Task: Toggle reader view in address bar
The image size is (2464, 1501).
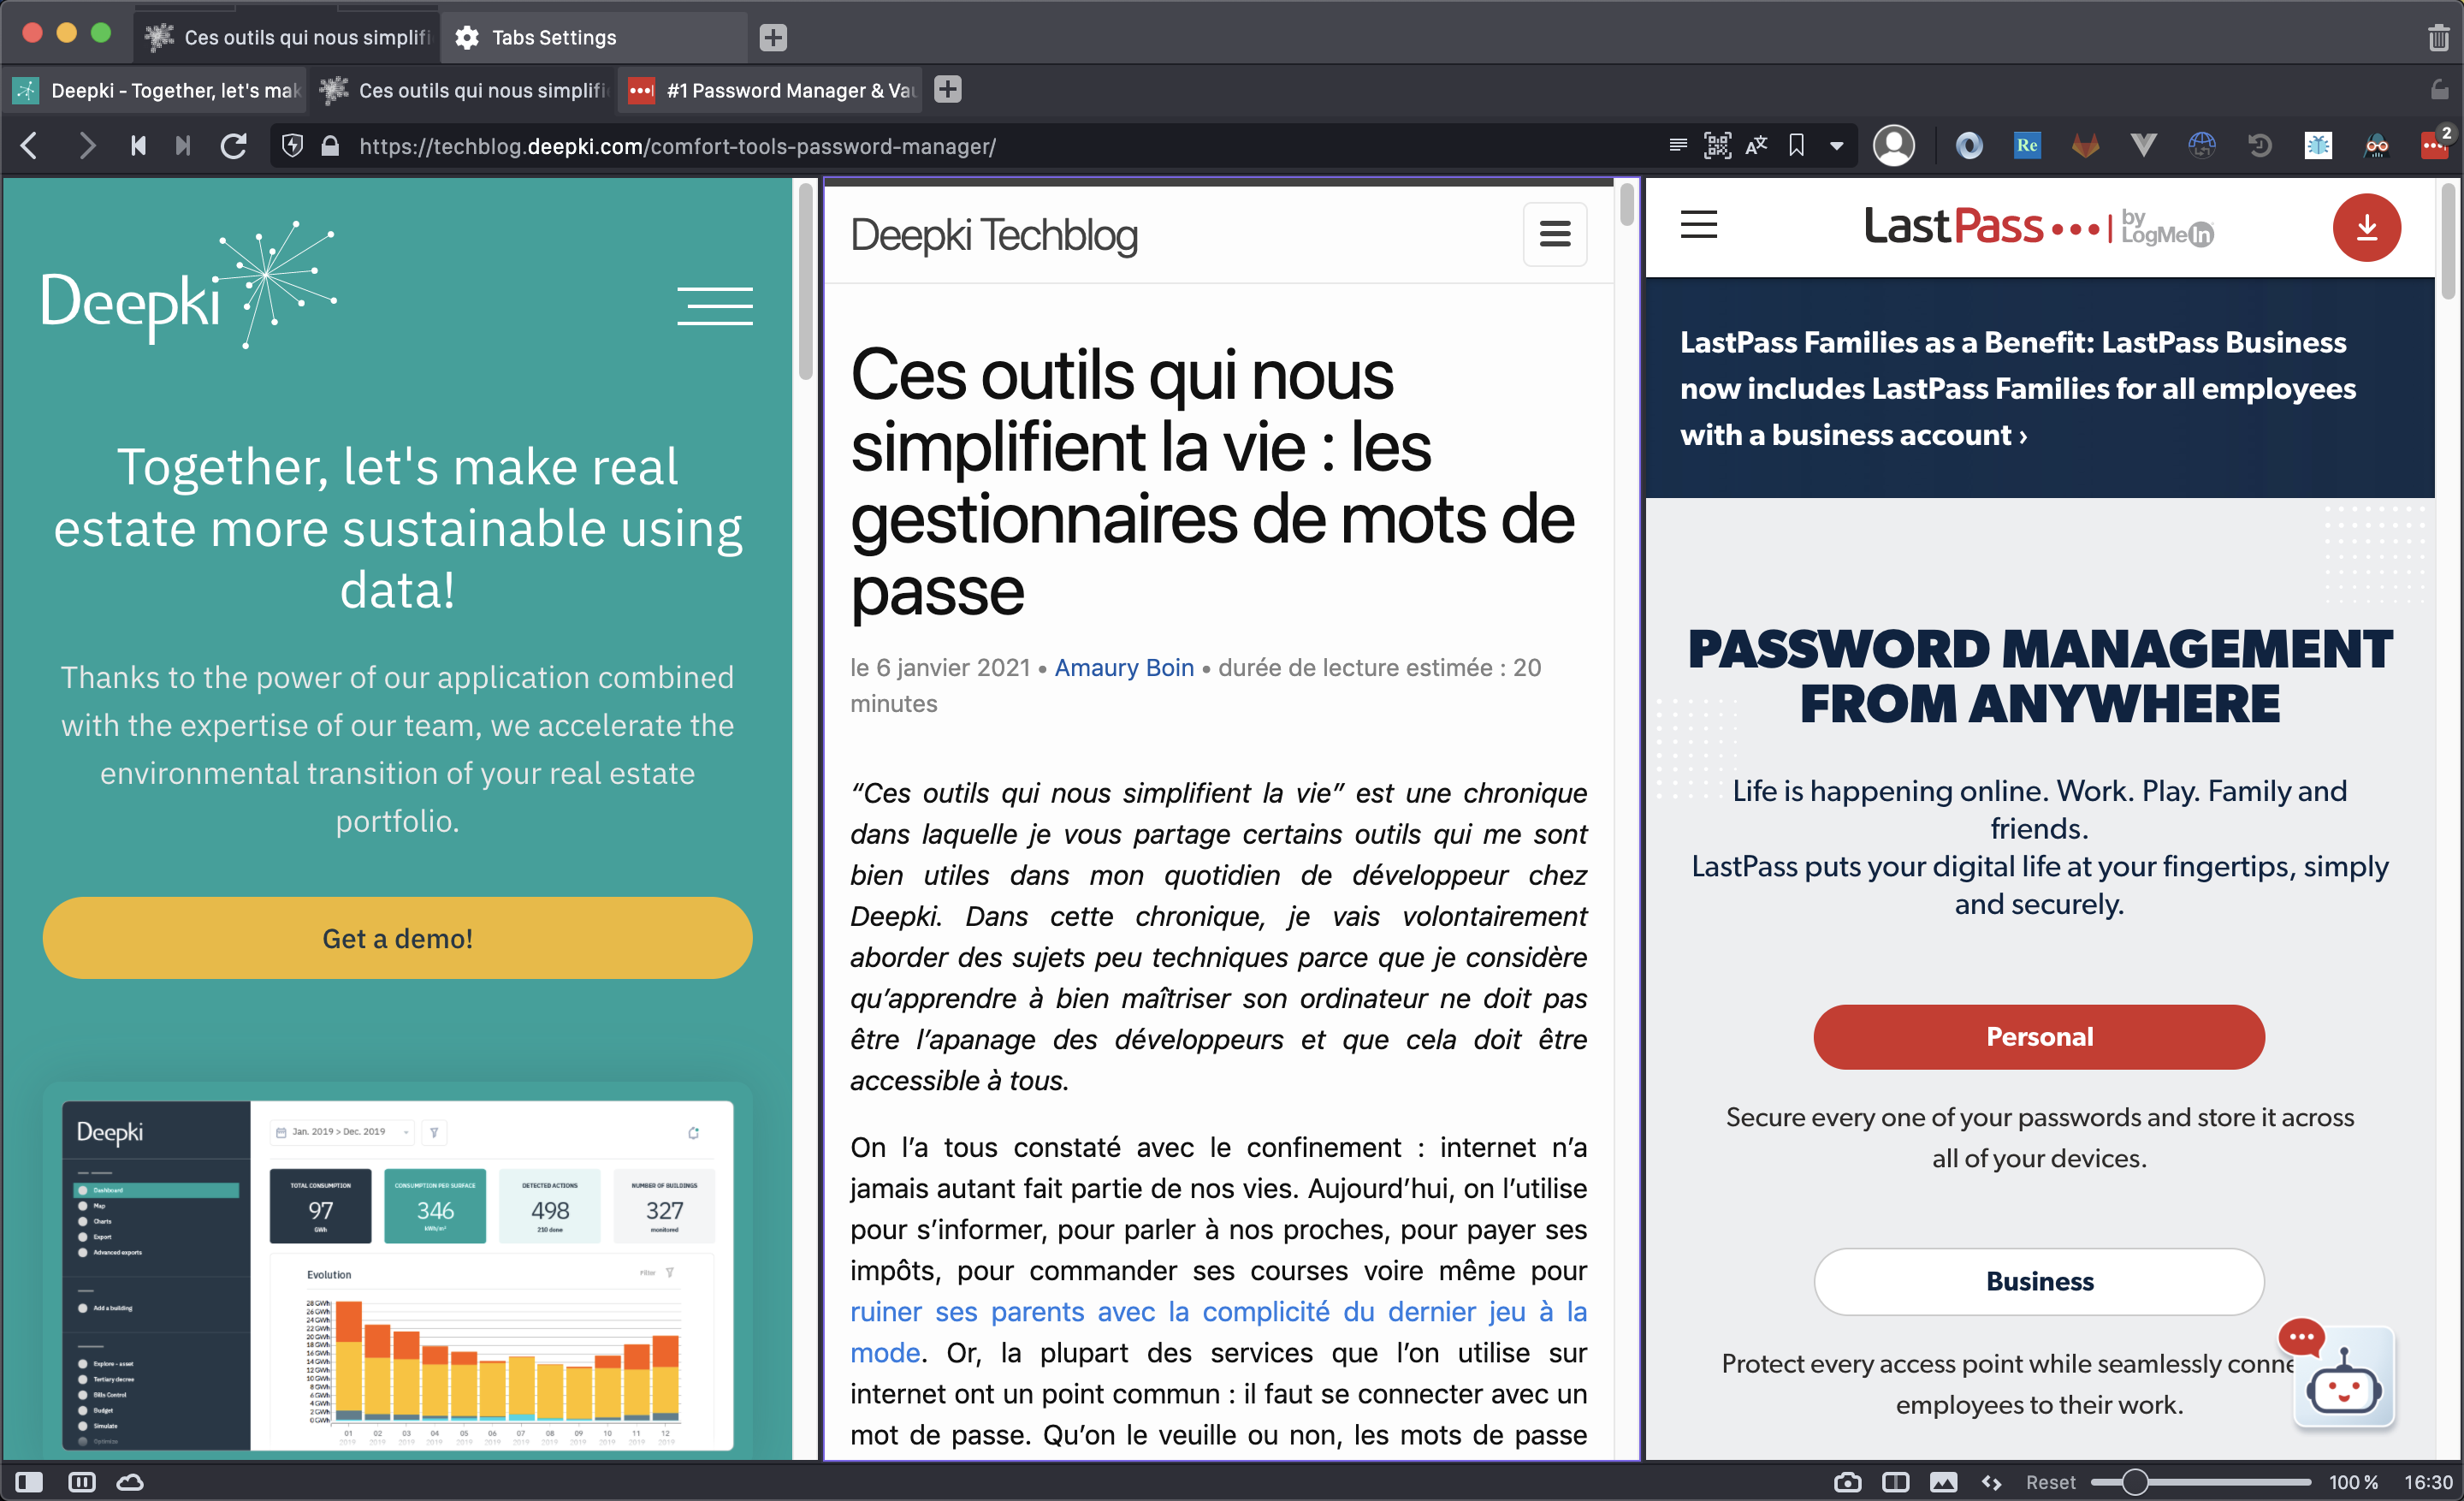Action: coord(1678,146)
